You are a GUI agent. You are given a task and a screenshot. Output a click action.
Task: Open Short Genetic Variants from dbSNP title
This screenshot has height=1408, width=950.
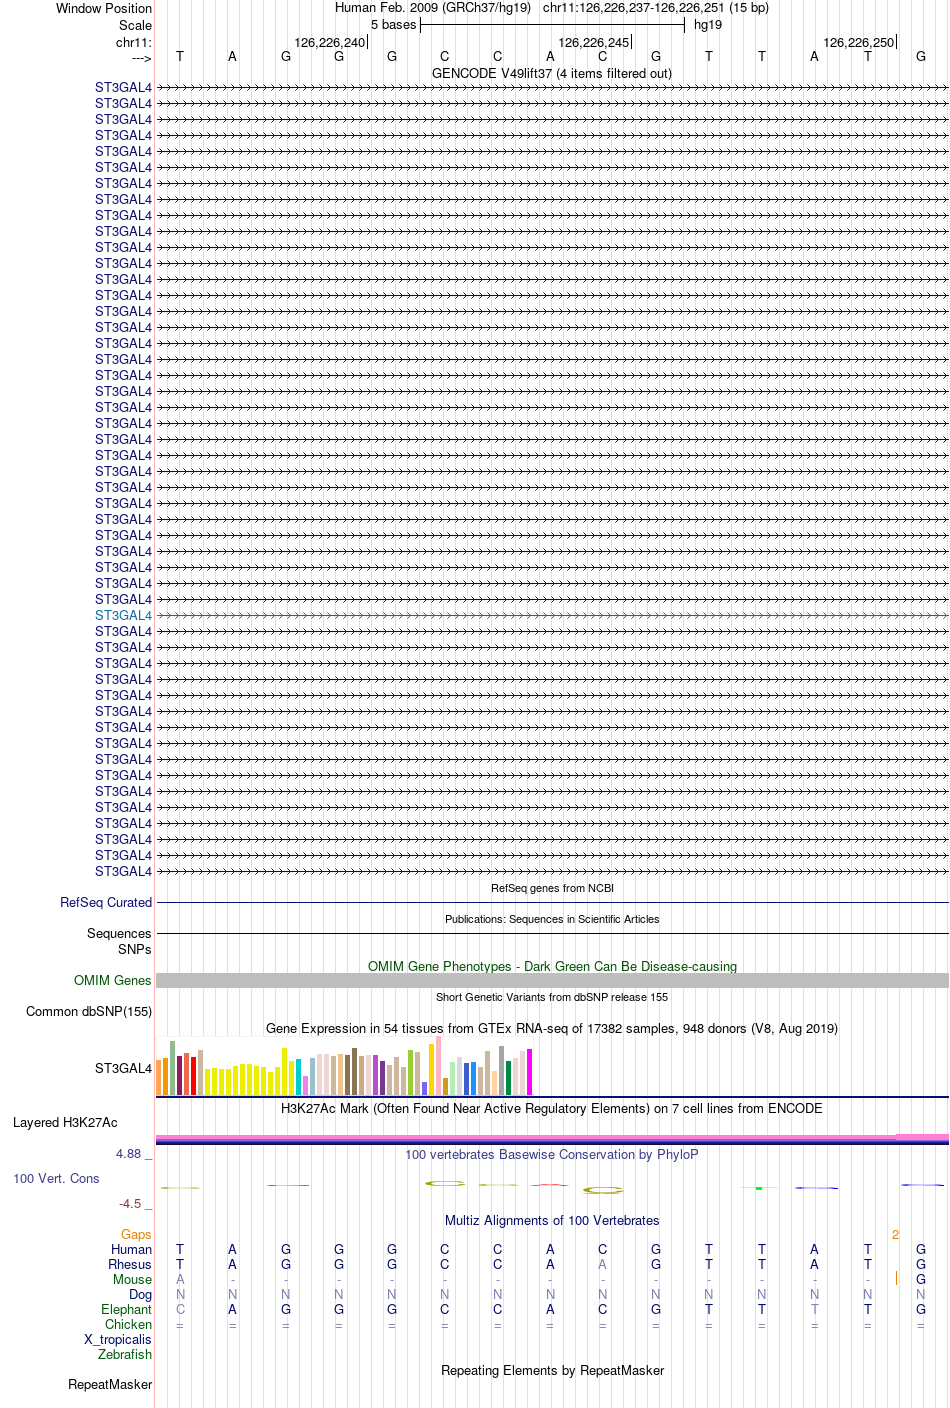(552, 997)
